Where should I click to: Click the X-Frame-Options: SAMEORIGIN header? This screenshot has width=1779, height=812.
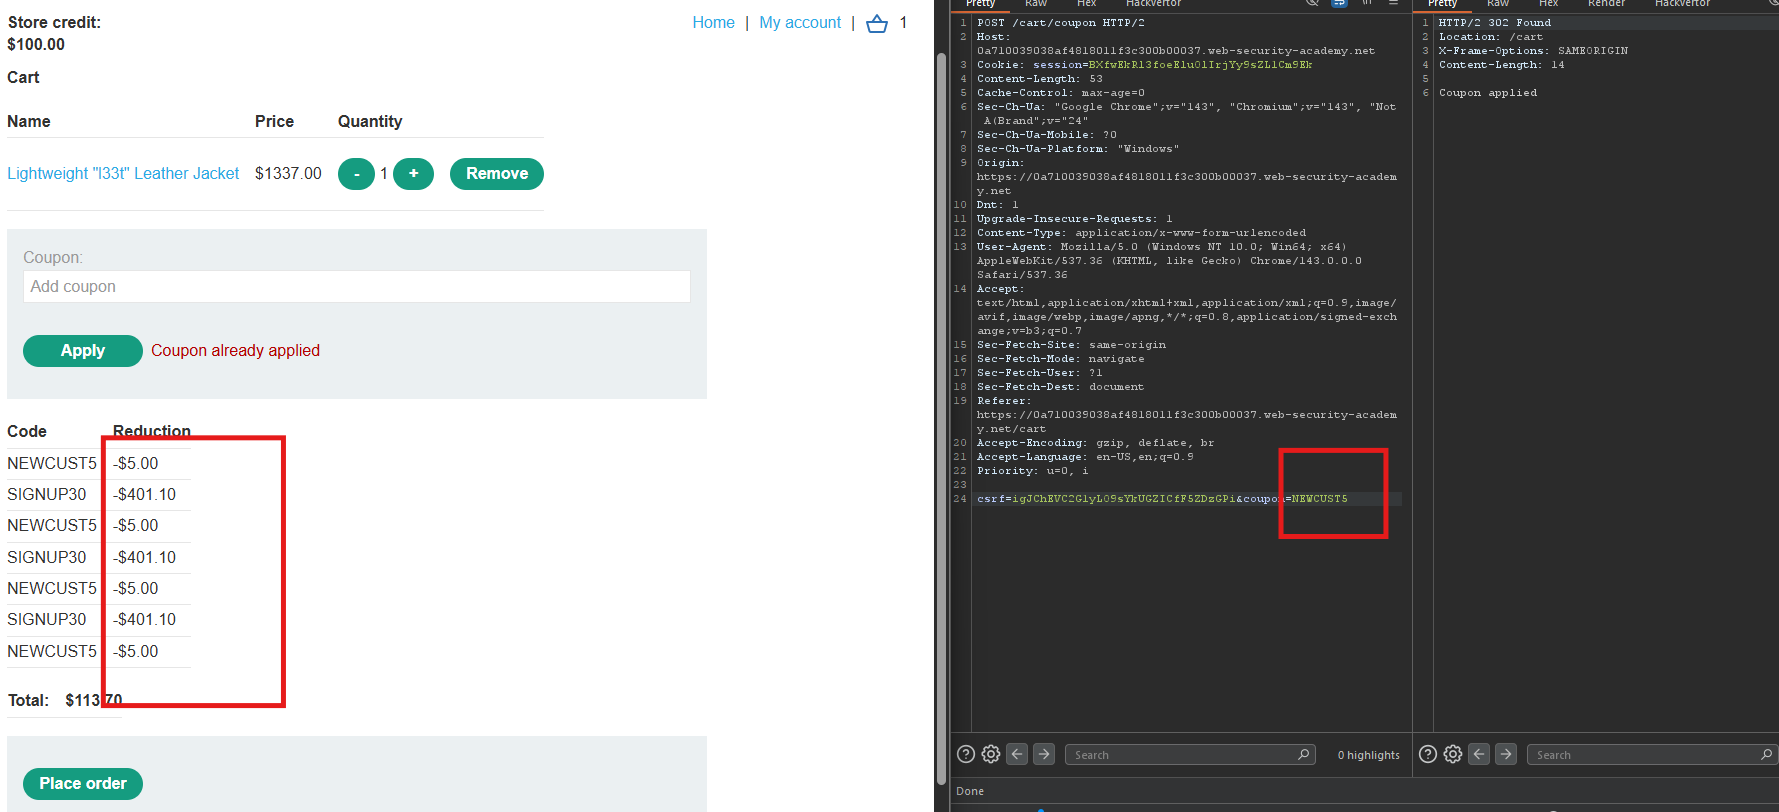coord(1533,51)
